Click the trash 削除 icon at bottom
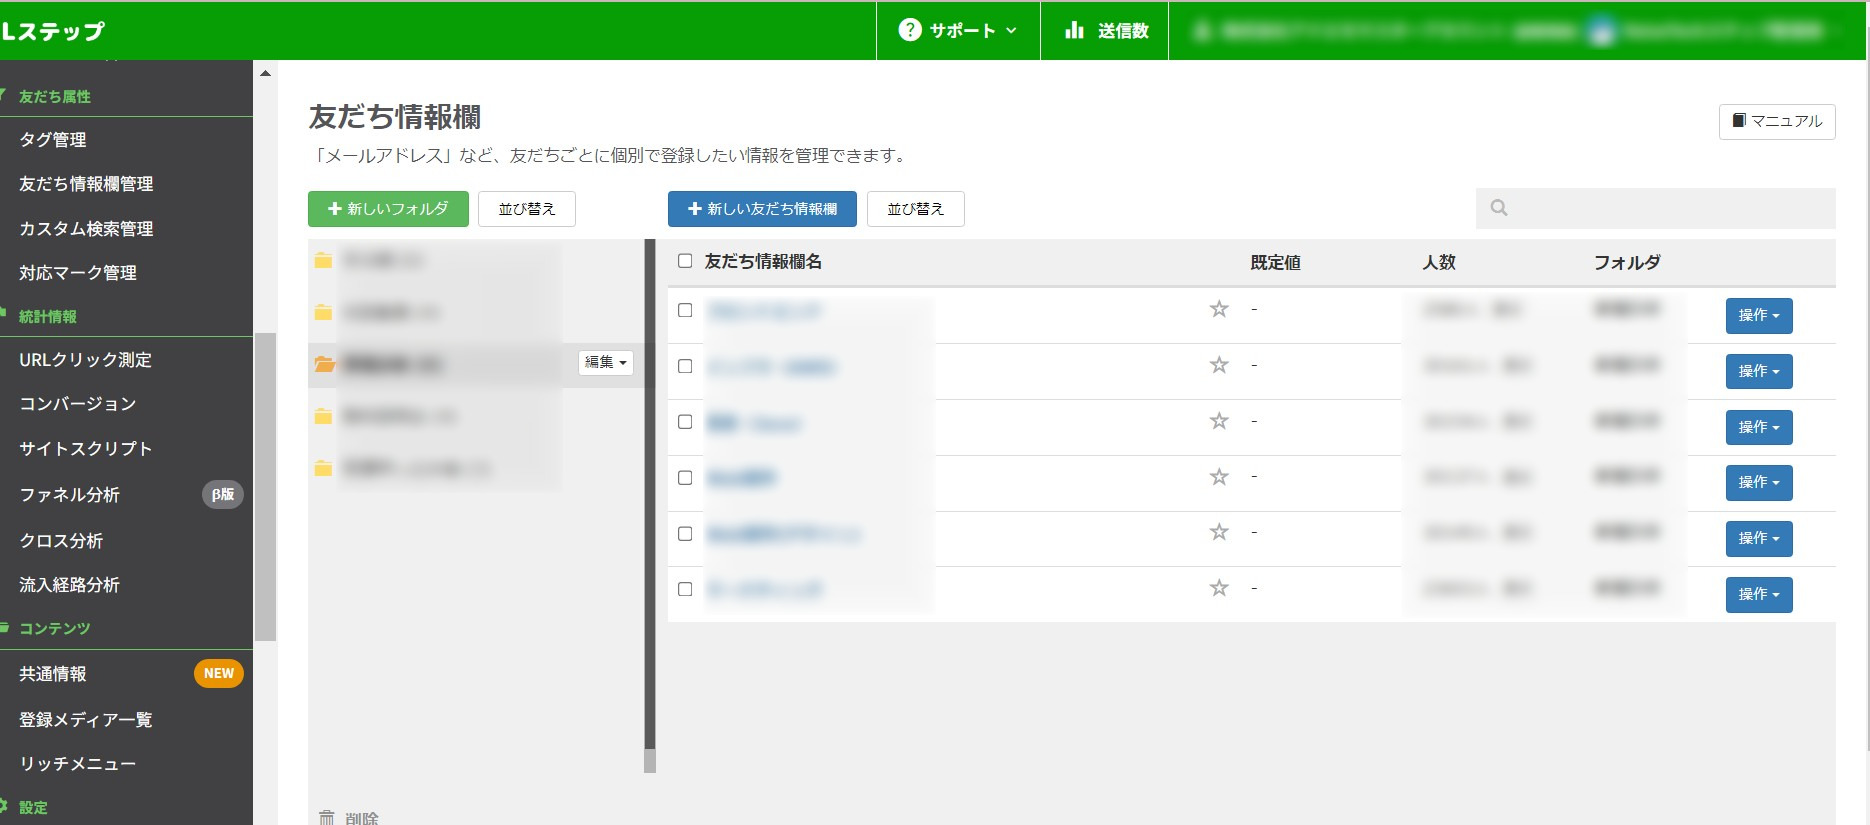The width and height of the screenshot is (1870, 825). [327, 818]
